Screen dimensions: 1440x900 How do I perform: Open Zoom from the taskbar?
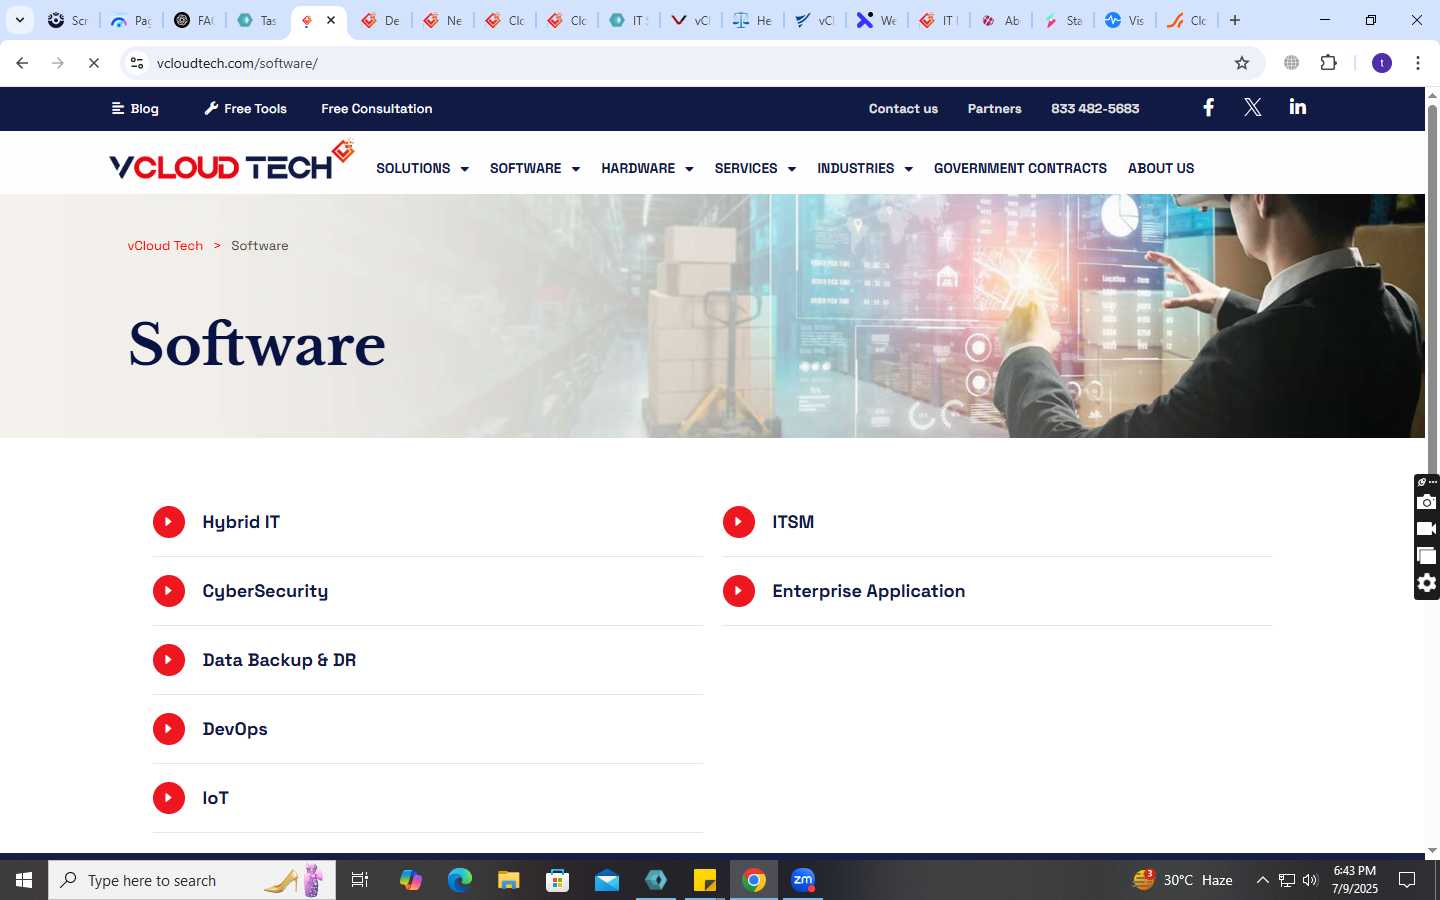[x=803, y=880]
